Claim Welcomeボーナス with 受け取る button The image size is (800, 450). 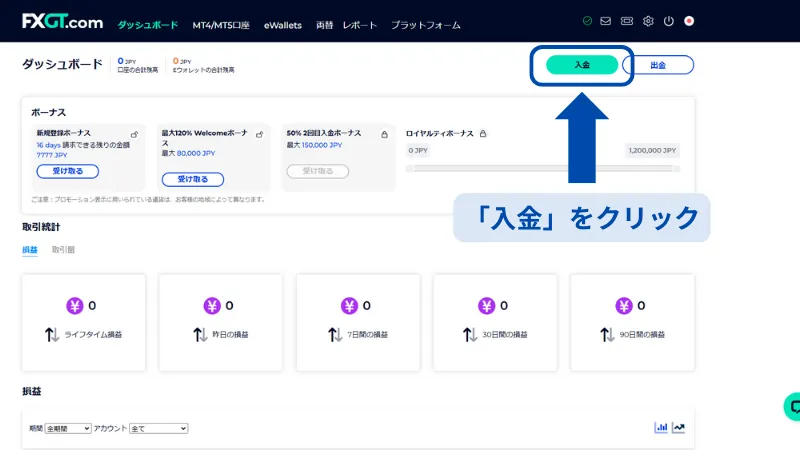pos(193,179)
